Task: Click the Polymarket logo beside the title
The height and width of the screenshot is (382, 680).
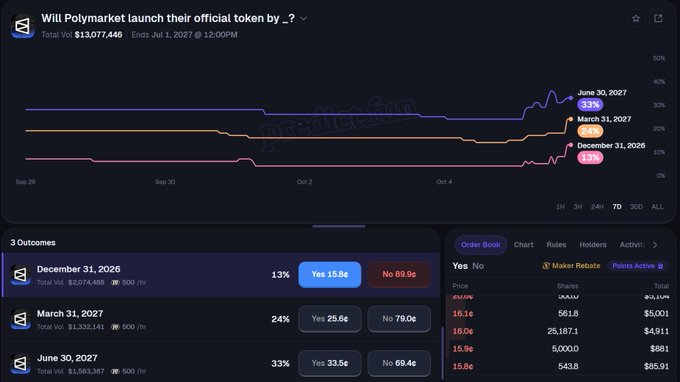Action: coord(23,26)
